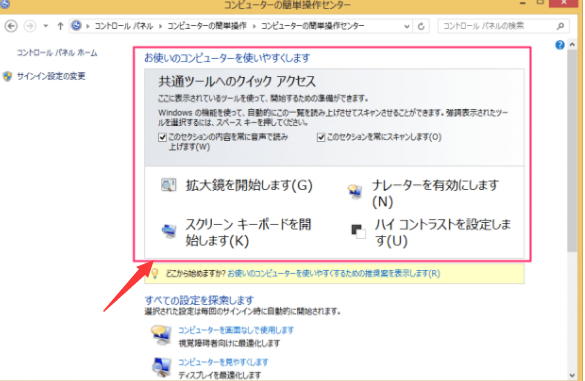585x381 pixels.
Task: Click ディスプレイを最適化します description text
Action: (219, 375)
